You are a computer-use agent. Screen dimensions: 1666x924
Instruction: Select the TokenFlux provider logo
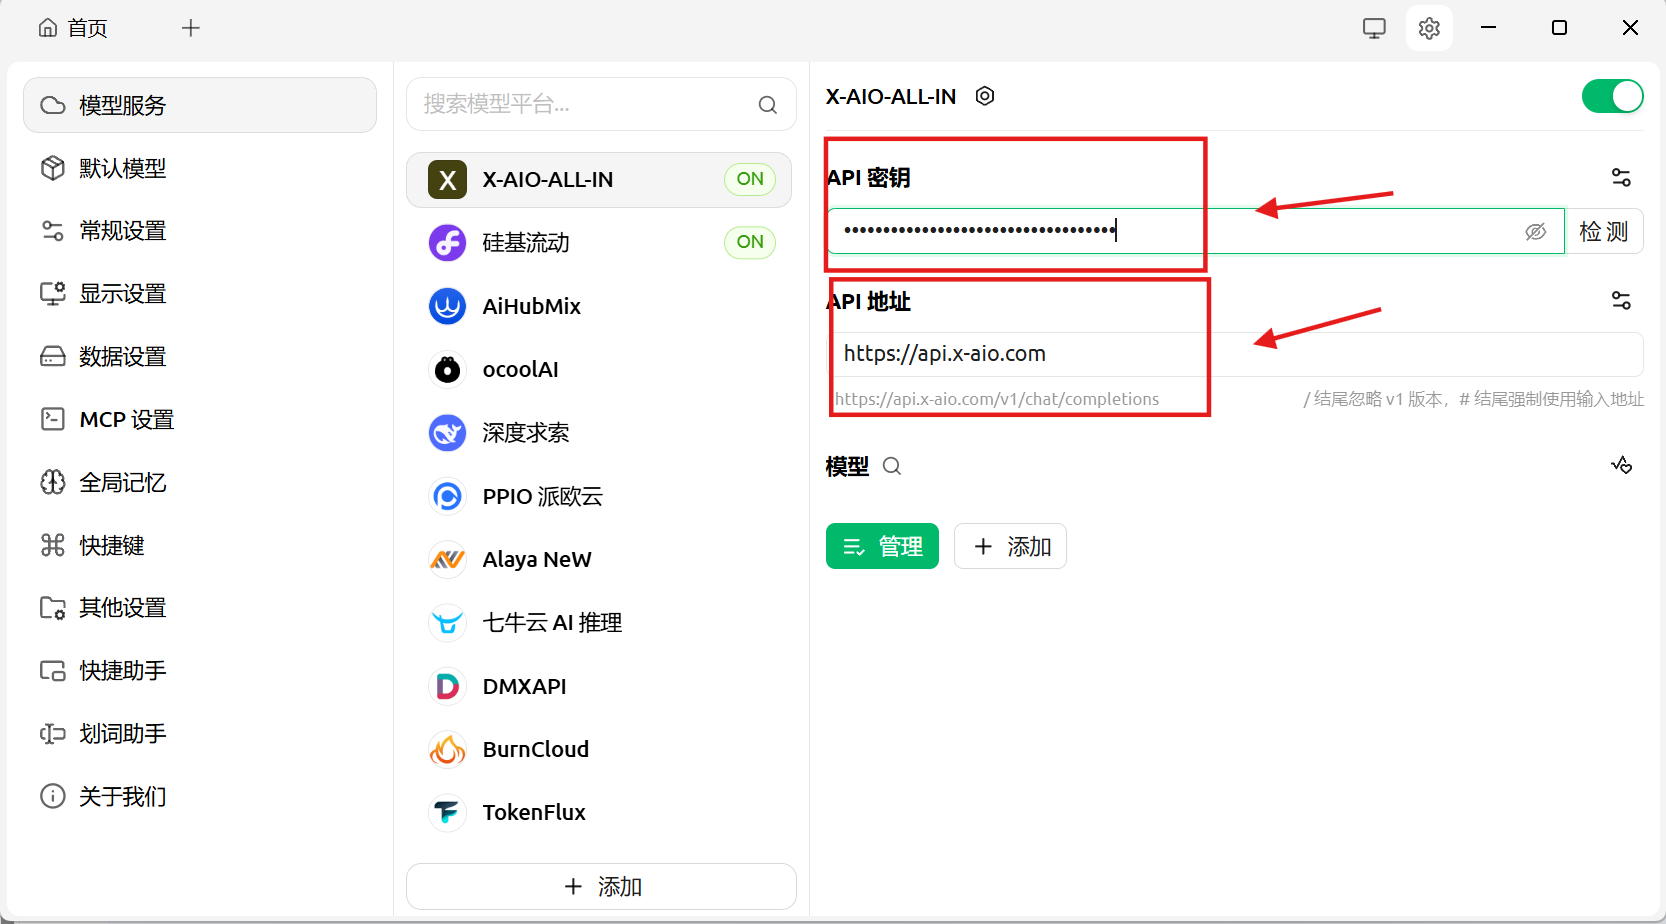pos(447,812)
